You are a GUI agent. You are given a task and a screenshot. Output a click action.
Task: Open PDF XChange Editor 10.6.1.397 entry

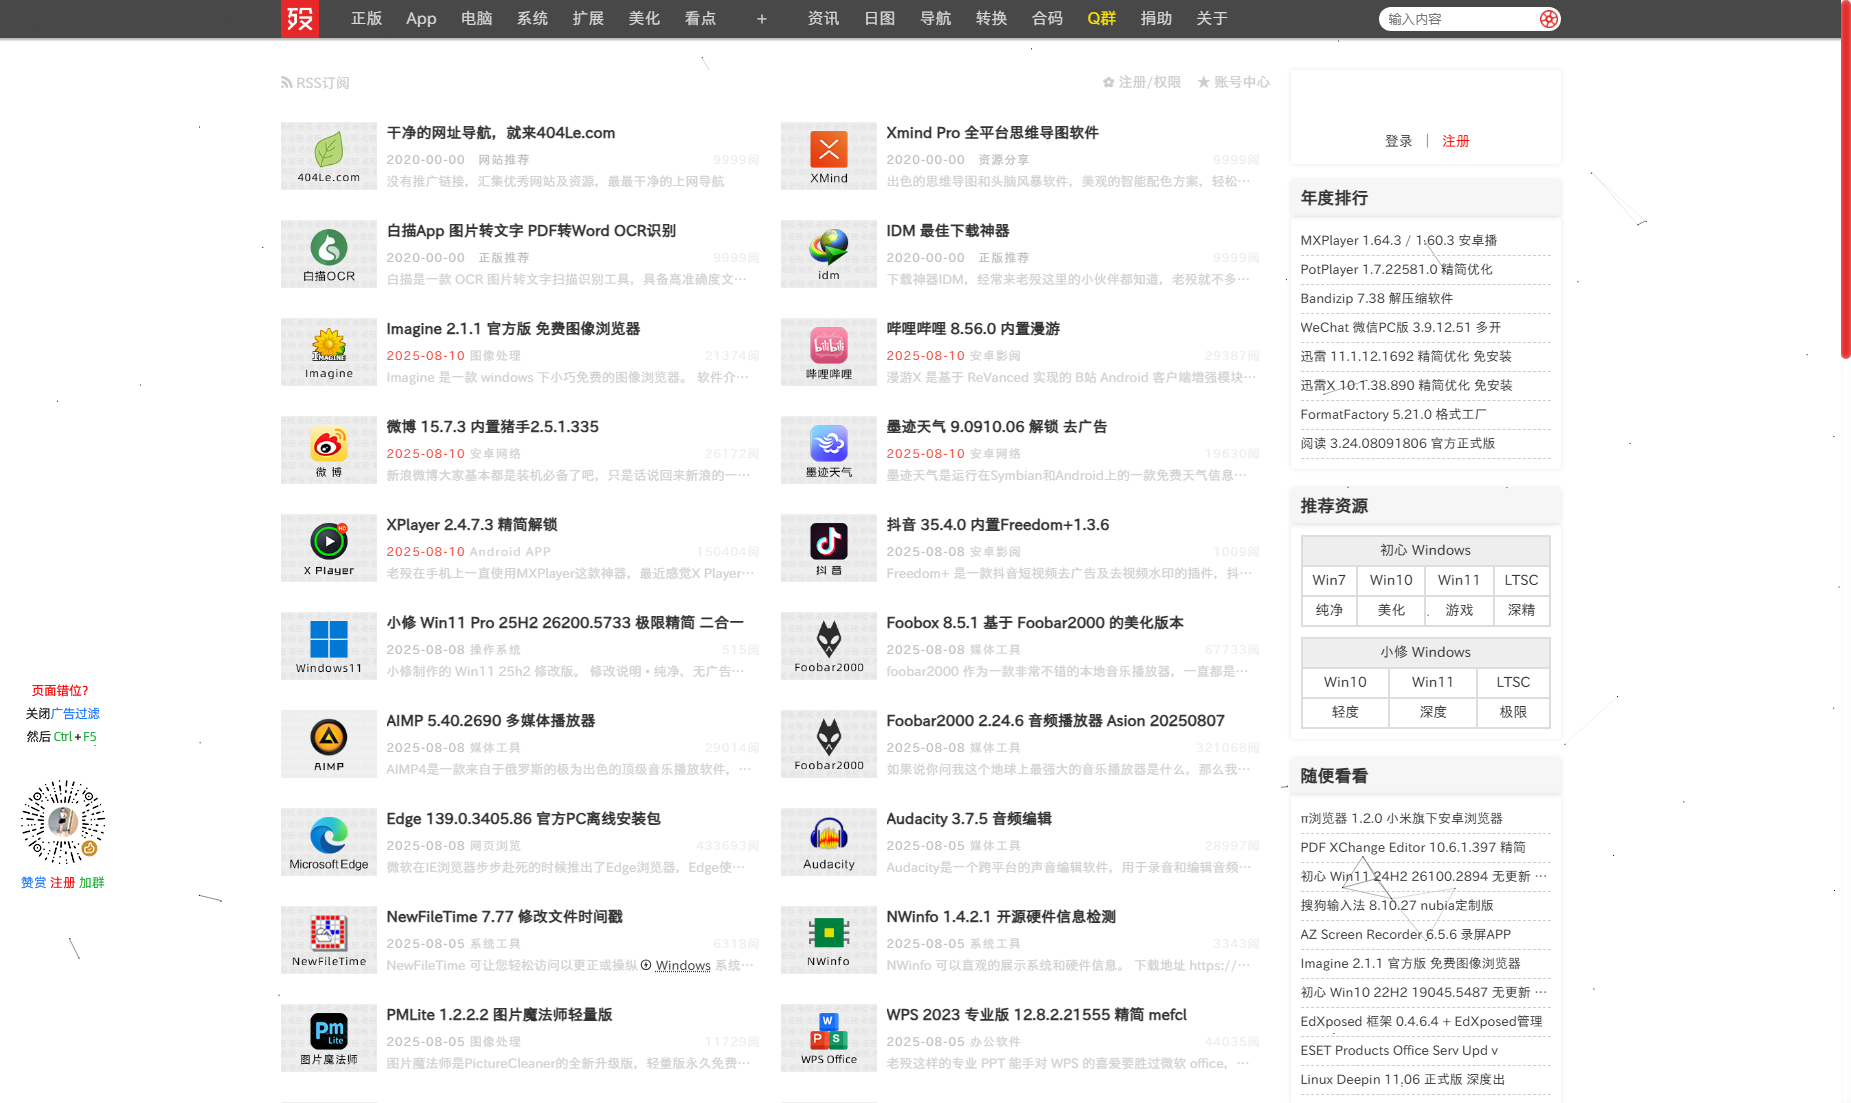pyautogui.click(x=1412, y=847)
